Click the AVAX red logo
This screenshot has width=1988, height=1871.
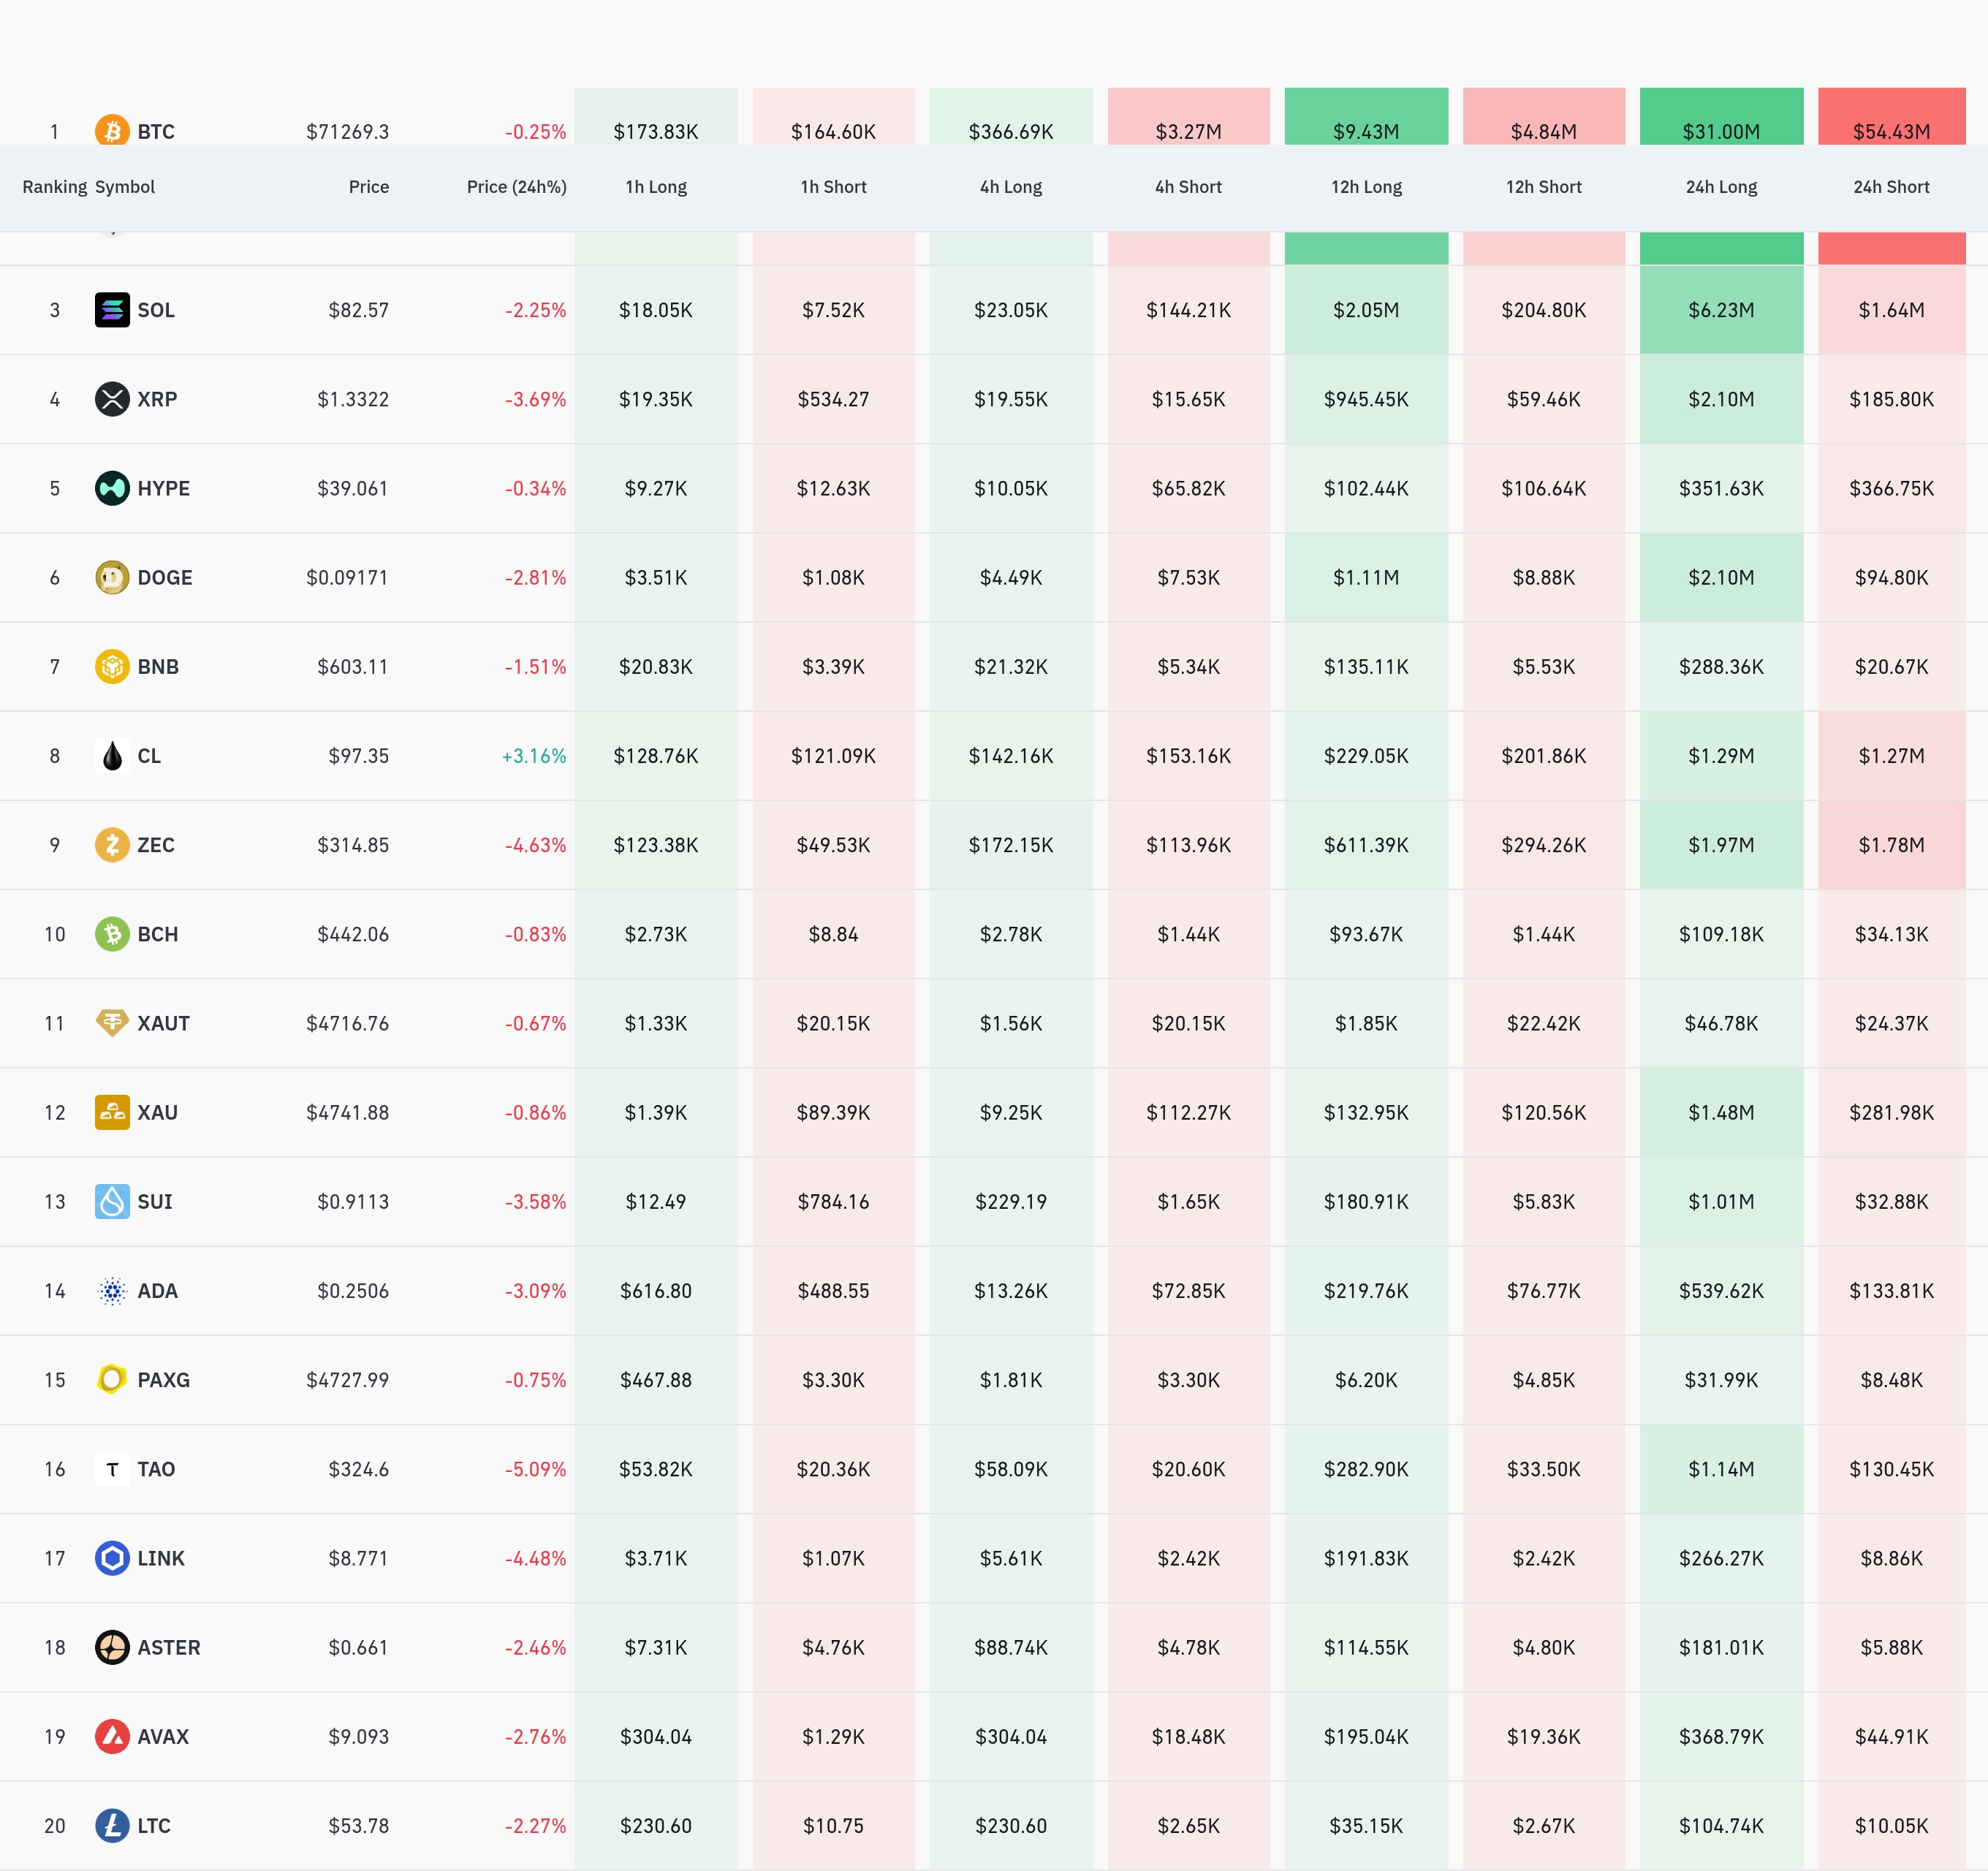[112, 1736]
